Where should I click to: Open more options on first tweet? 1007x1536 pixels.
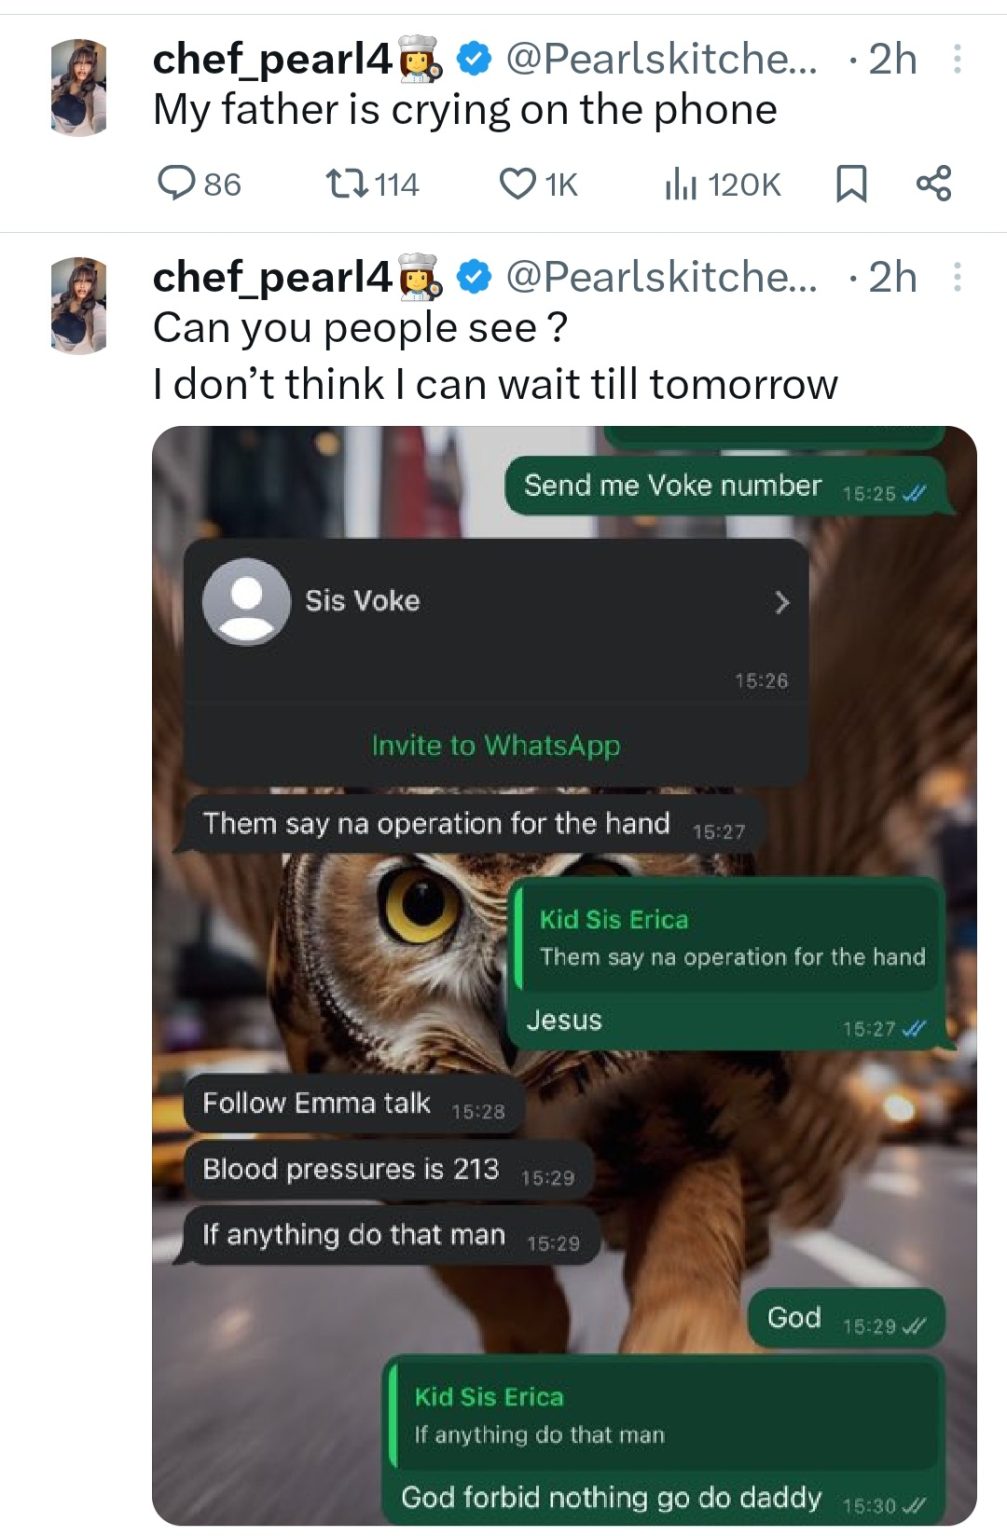point(957,60)
